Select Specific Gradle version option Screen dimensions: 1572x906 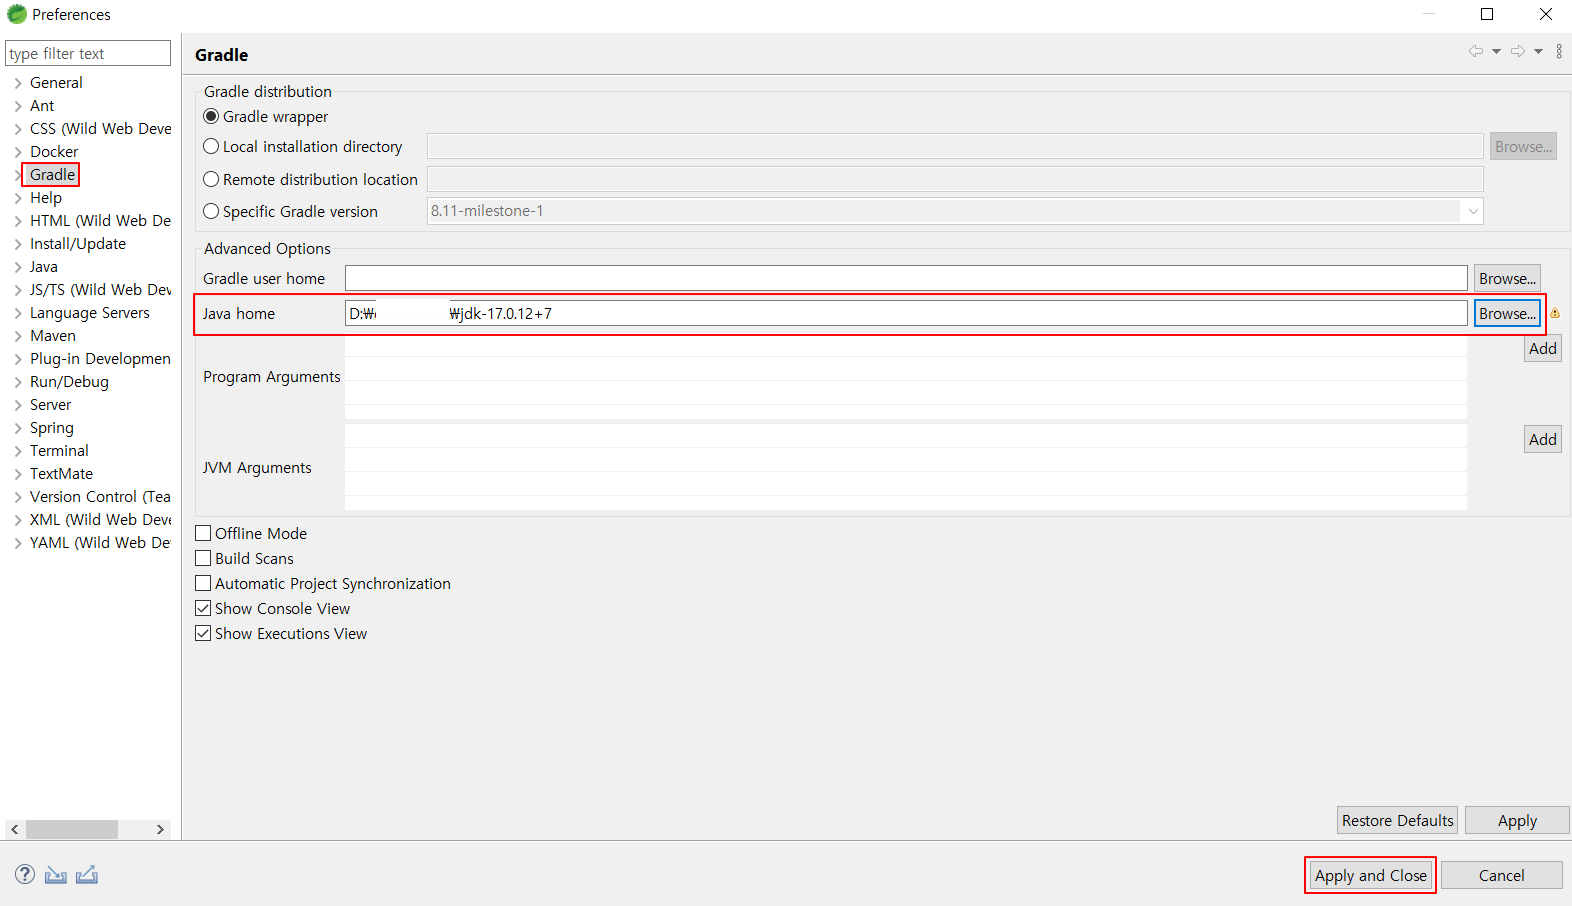click(x=211, y=211)
